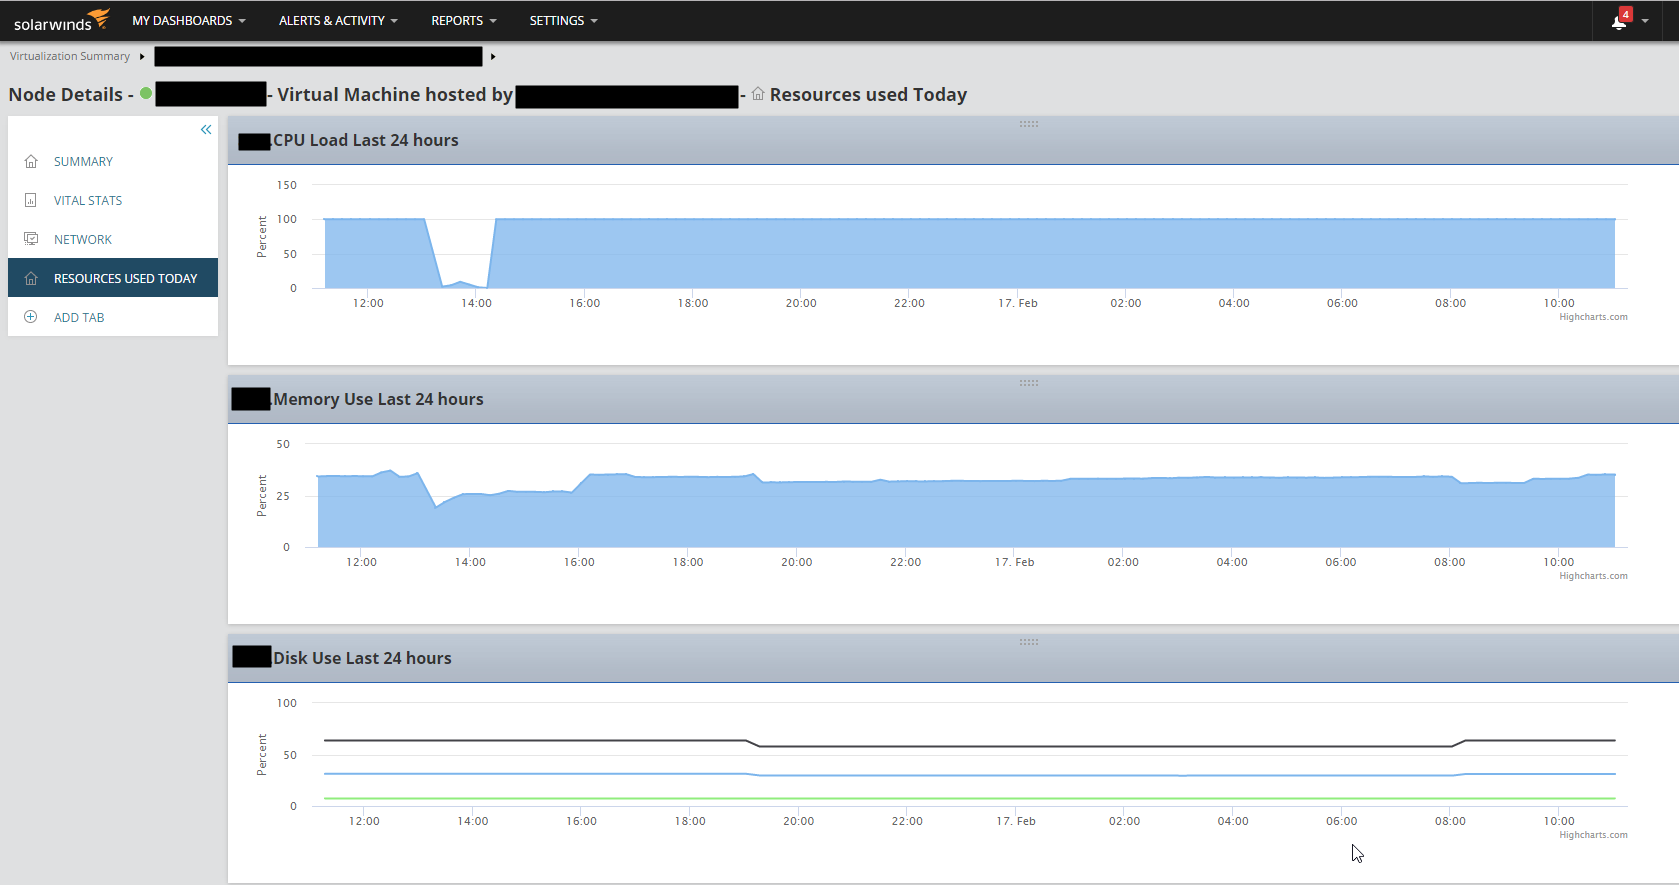This screenshot has height=885, width=1679.
Task: Open Highcharts.com link under Memory chart
Action: point(1593,576)
